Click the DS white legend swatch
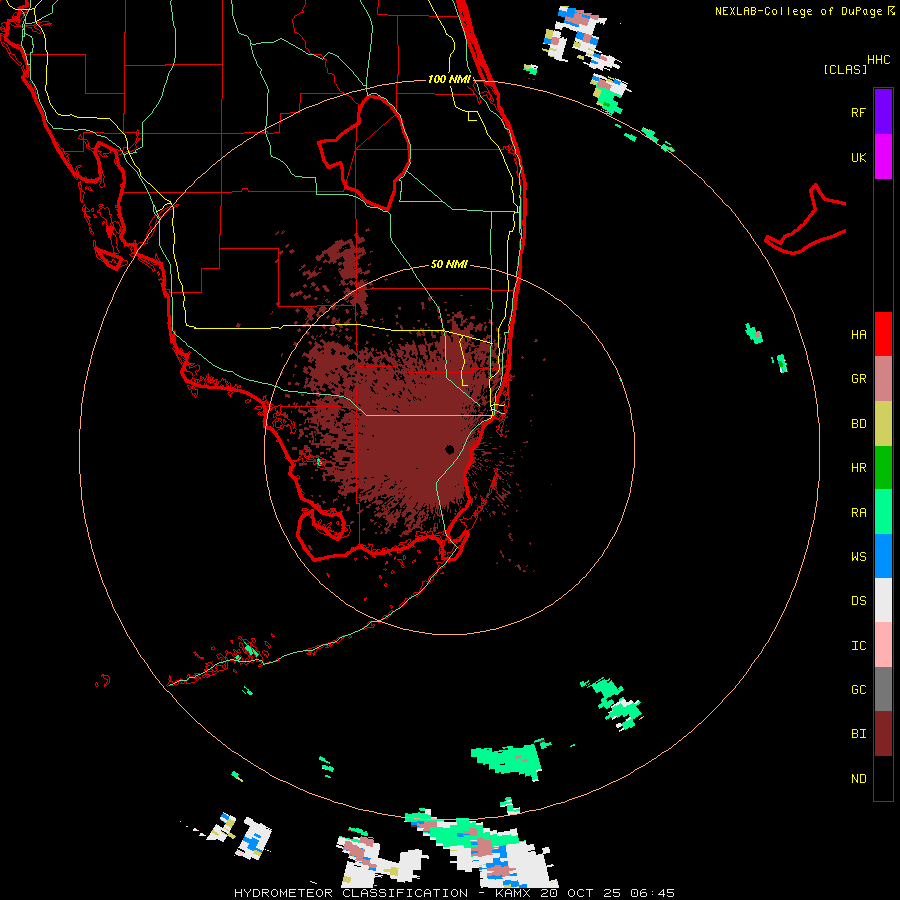900x900 pixels. tap(883, 600)
